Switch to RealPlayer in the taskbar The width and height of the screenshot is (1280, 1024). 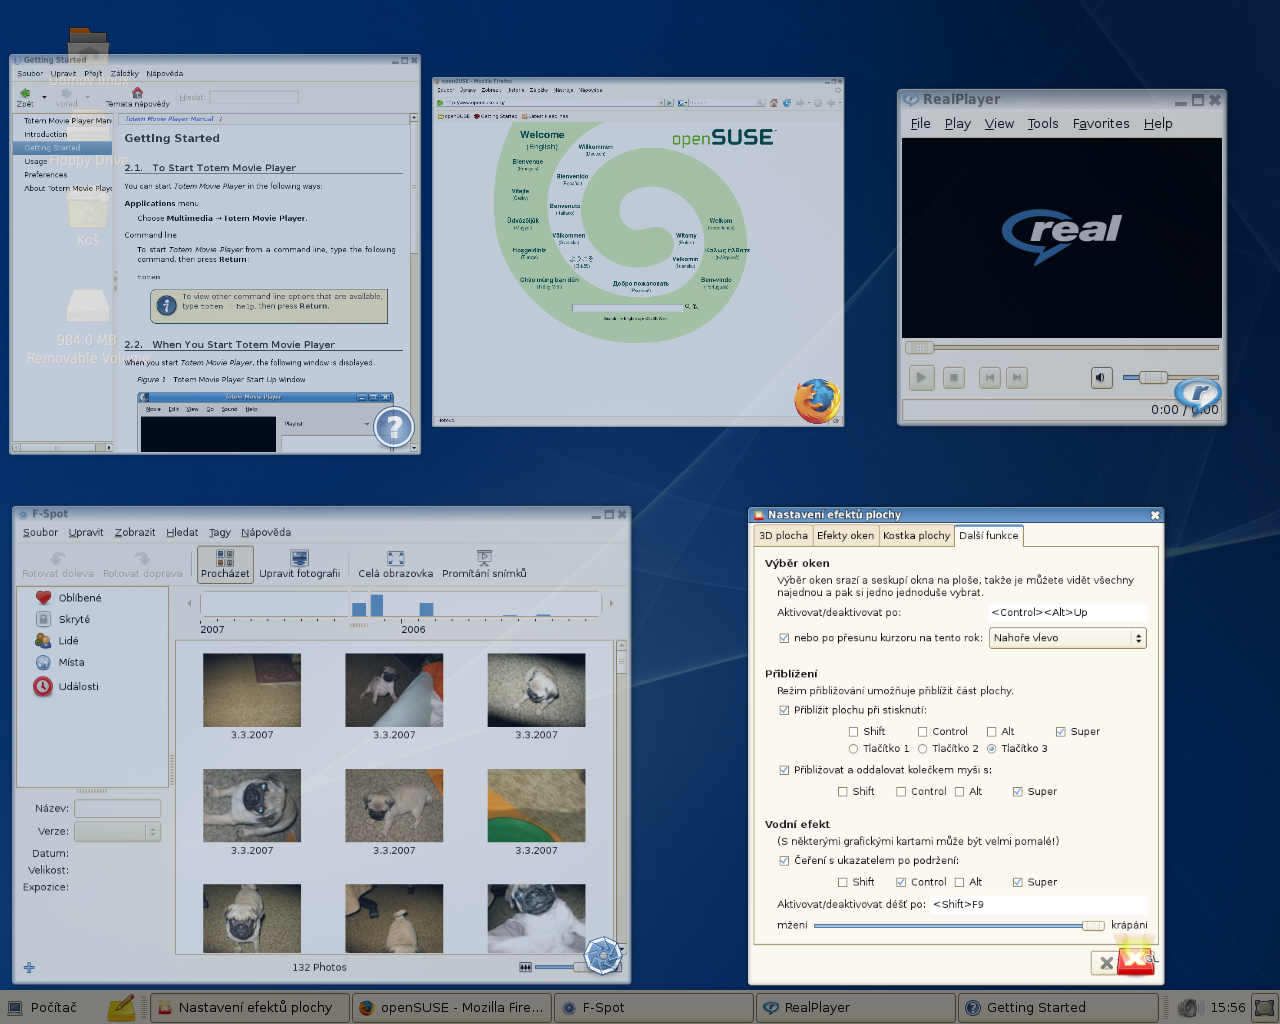point(855,1008)
